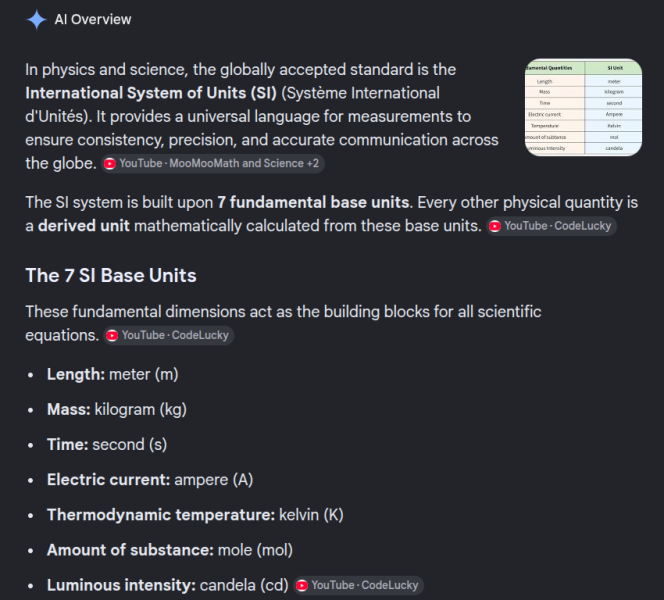Click YouTube icon beside MooMooMath and Science

point(110,164)
